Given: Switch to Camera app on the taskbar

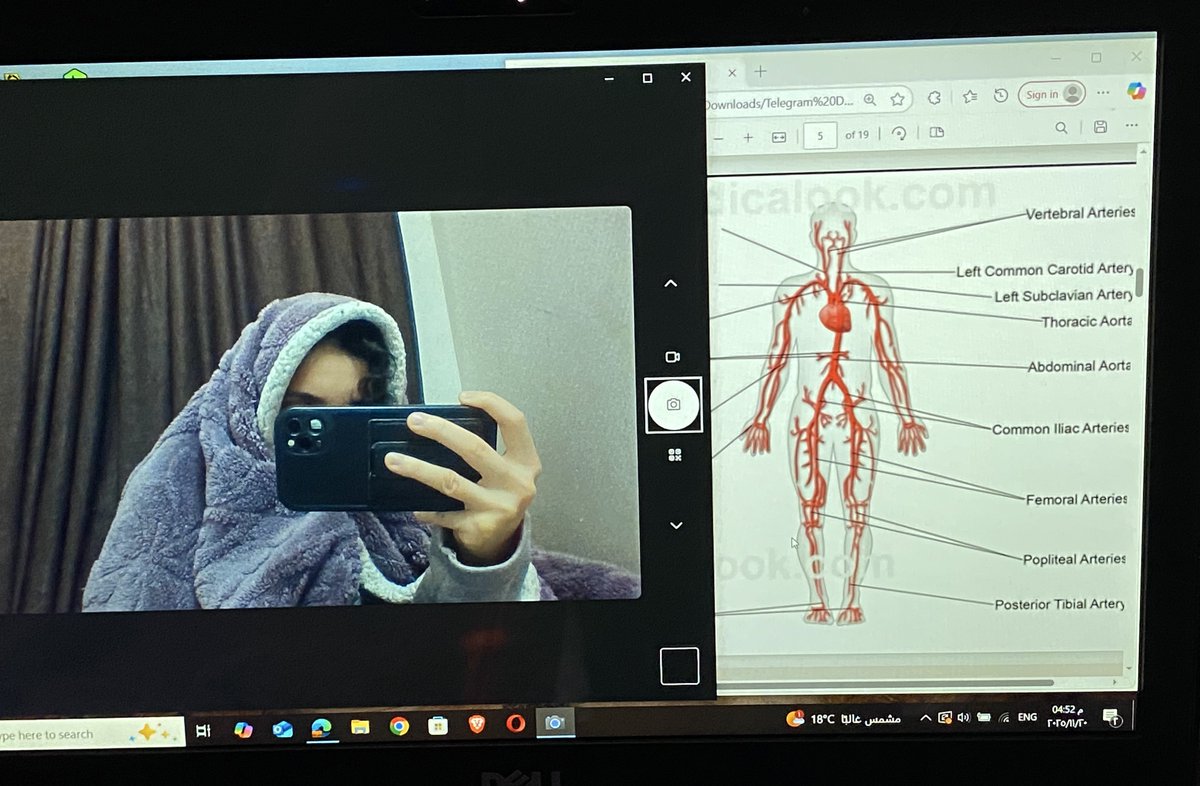Looking at the screenshot, I should pyautogui.click(x=554, y=722).
